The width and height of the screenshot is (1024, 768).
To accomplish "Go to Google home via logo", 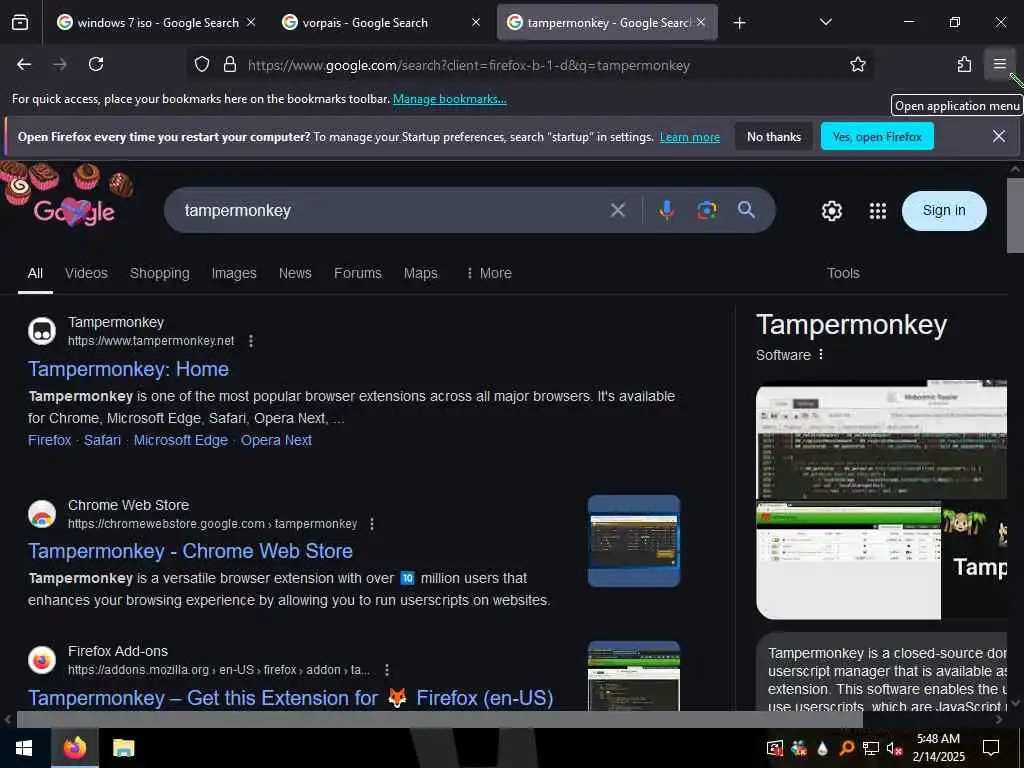I will [74, 211].
